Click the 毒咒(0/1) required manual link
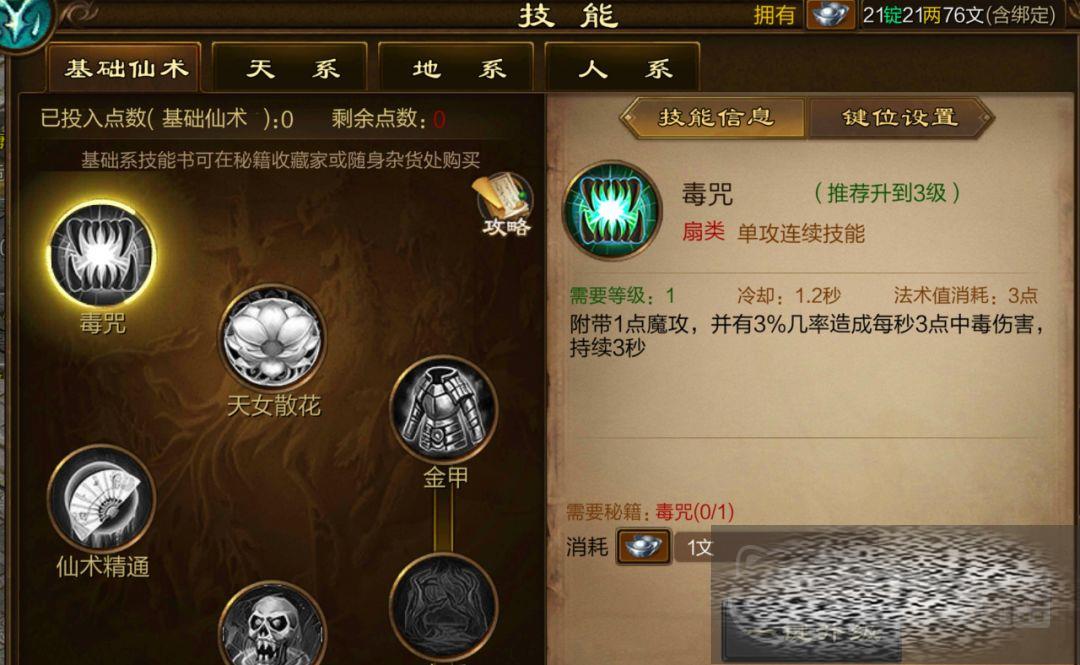 tap(694, 512)
